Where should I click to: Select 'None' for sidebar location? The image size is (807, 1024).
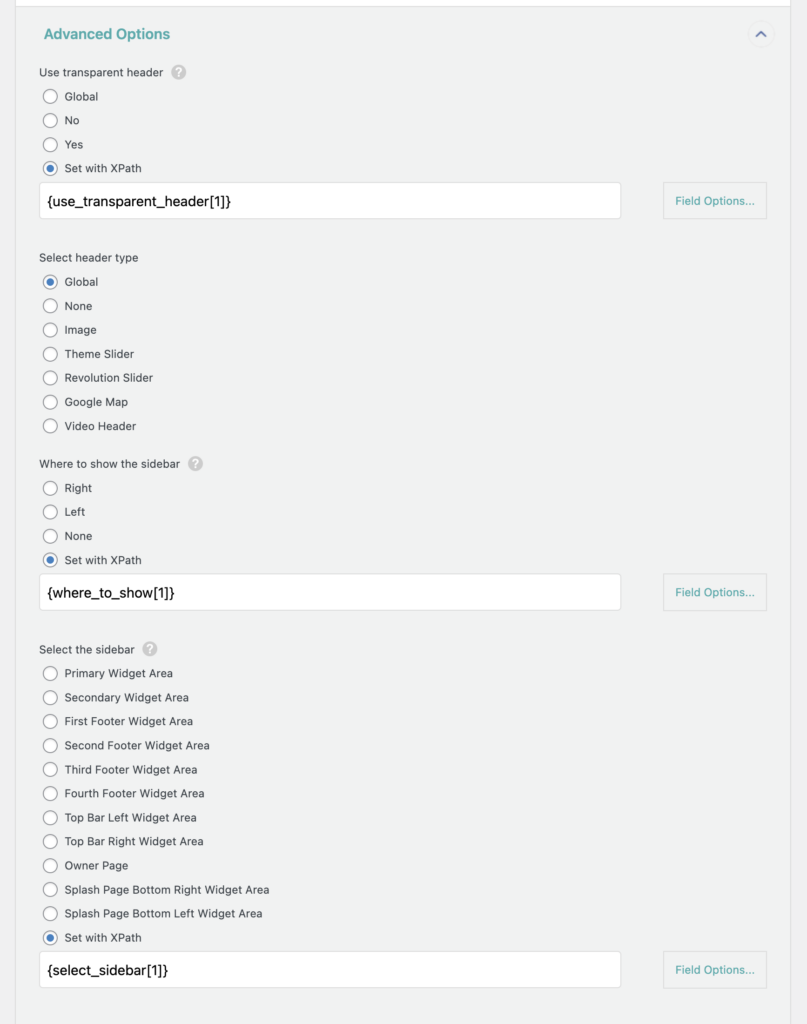[x=50, y=536]
